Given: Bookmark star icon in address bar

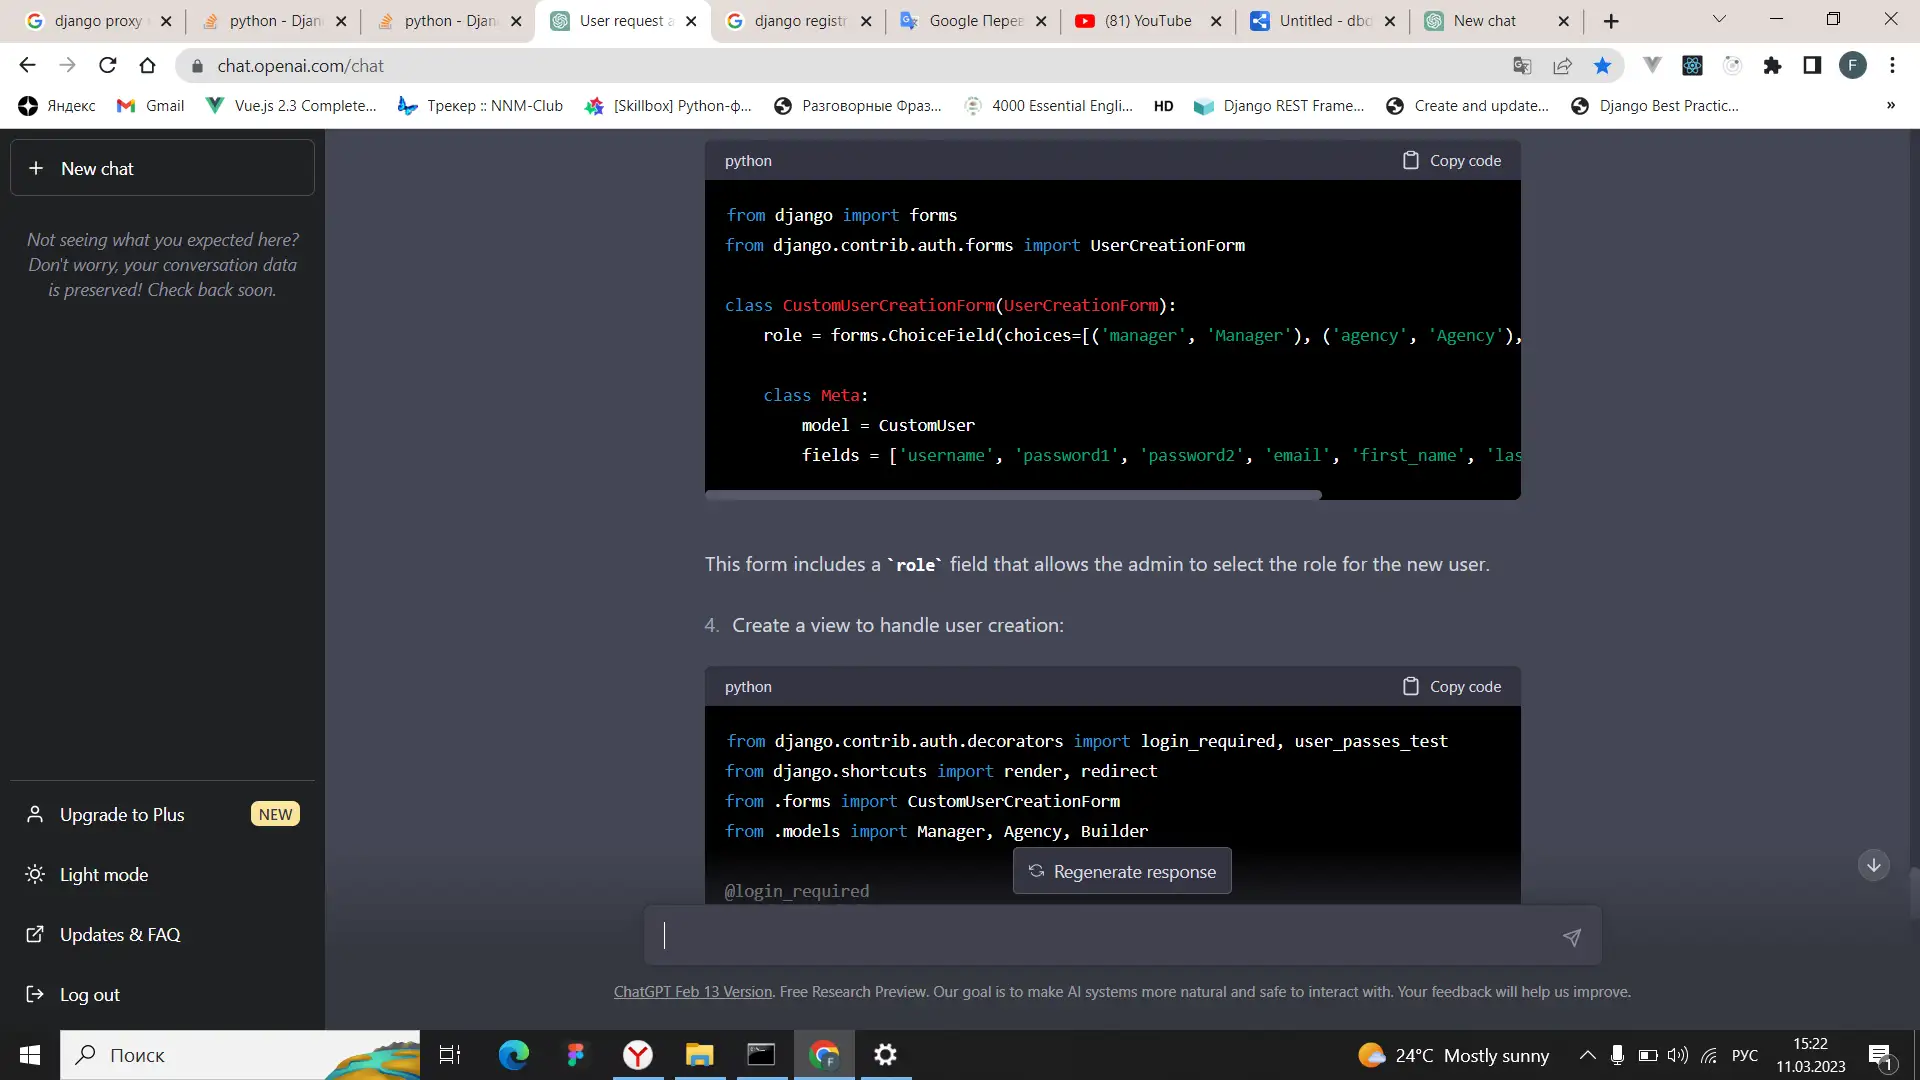Looking at the screenshot, I should click(1602, 66).
